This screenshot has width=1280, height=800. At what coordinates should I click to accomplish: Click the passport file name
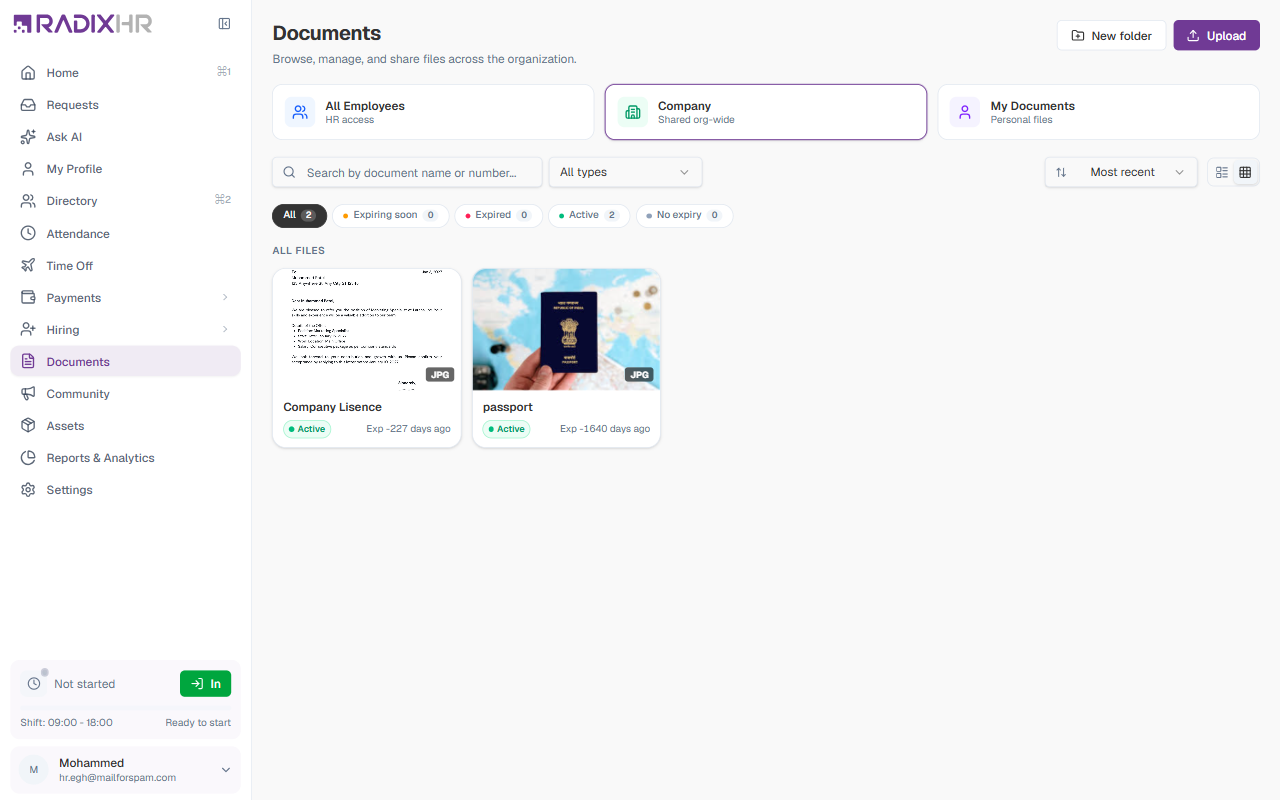[x=508, y=407]
